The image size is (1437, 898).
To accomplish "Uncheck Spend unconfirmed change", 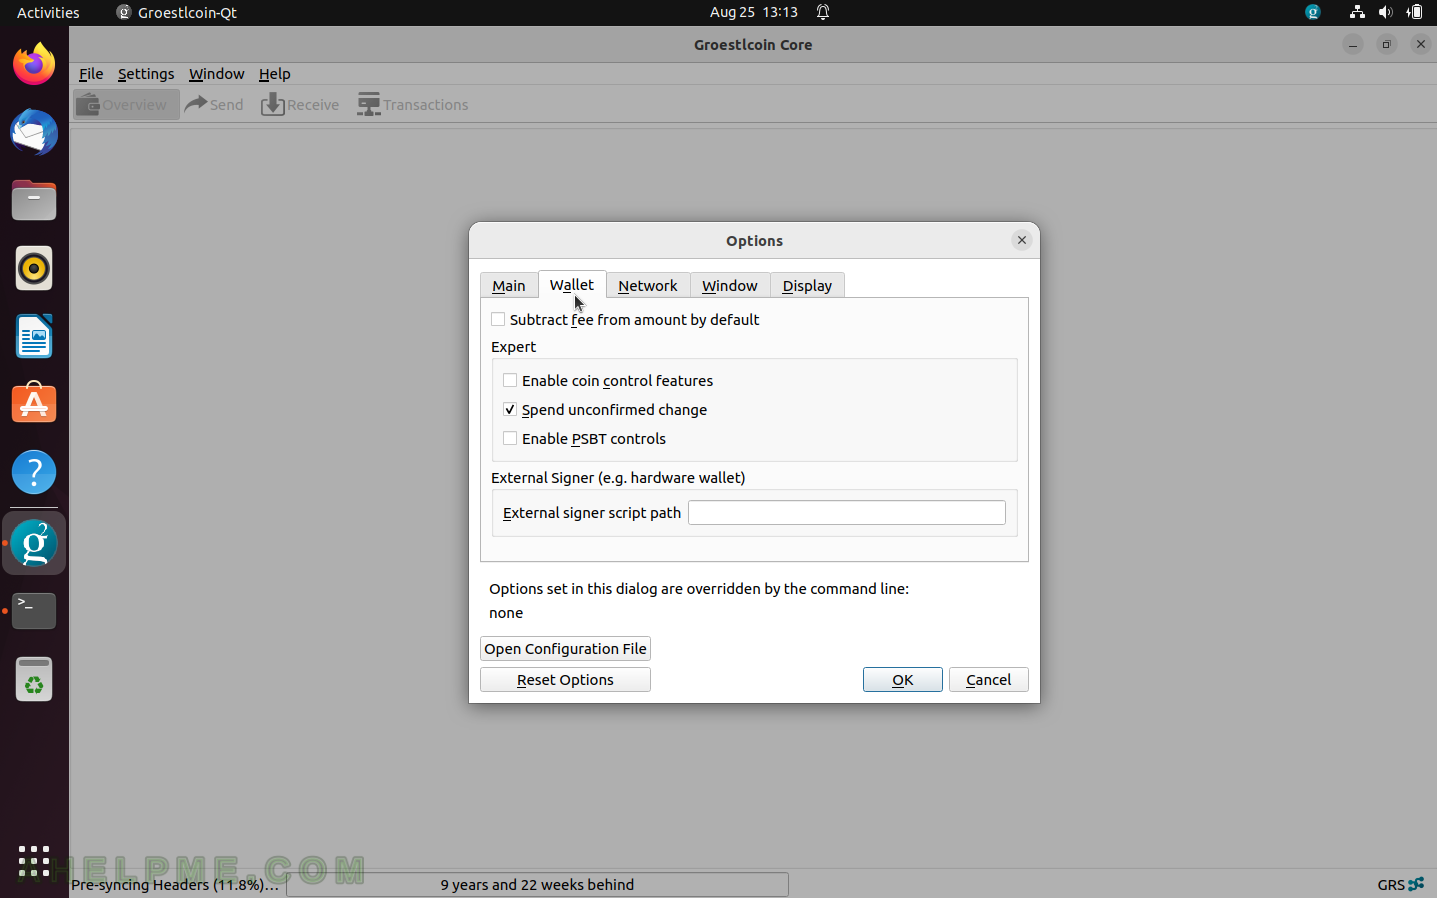I will pyautogui.click(x=605, y=410).
